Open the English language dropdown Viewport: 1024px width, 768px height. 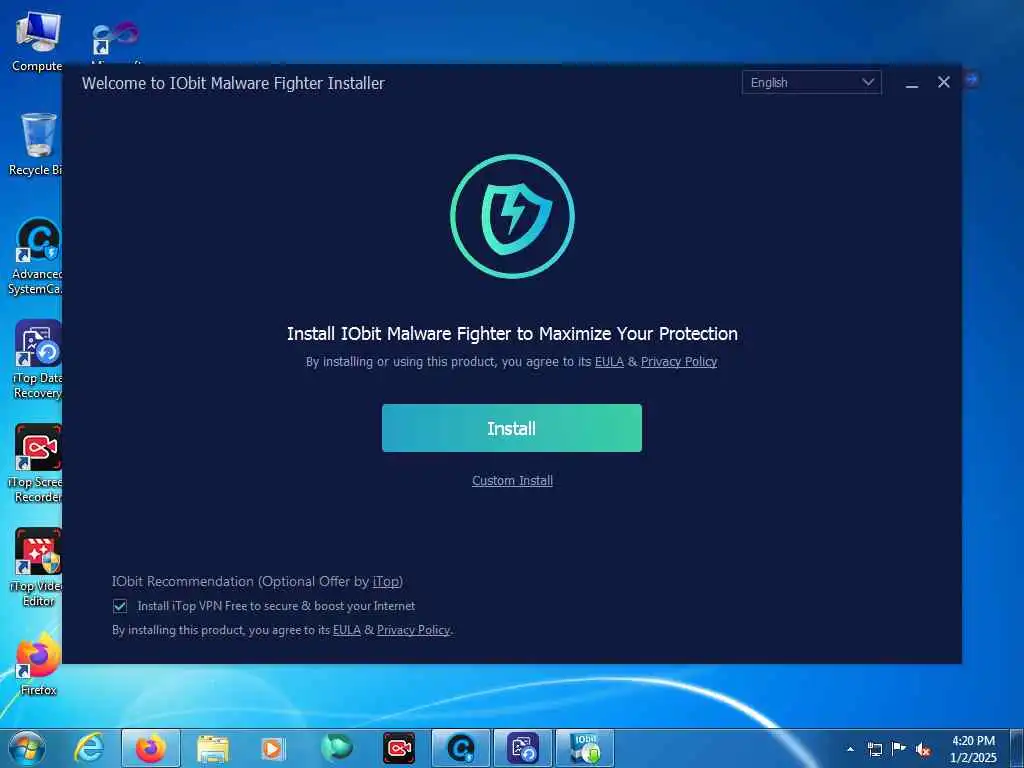[811, 82]
